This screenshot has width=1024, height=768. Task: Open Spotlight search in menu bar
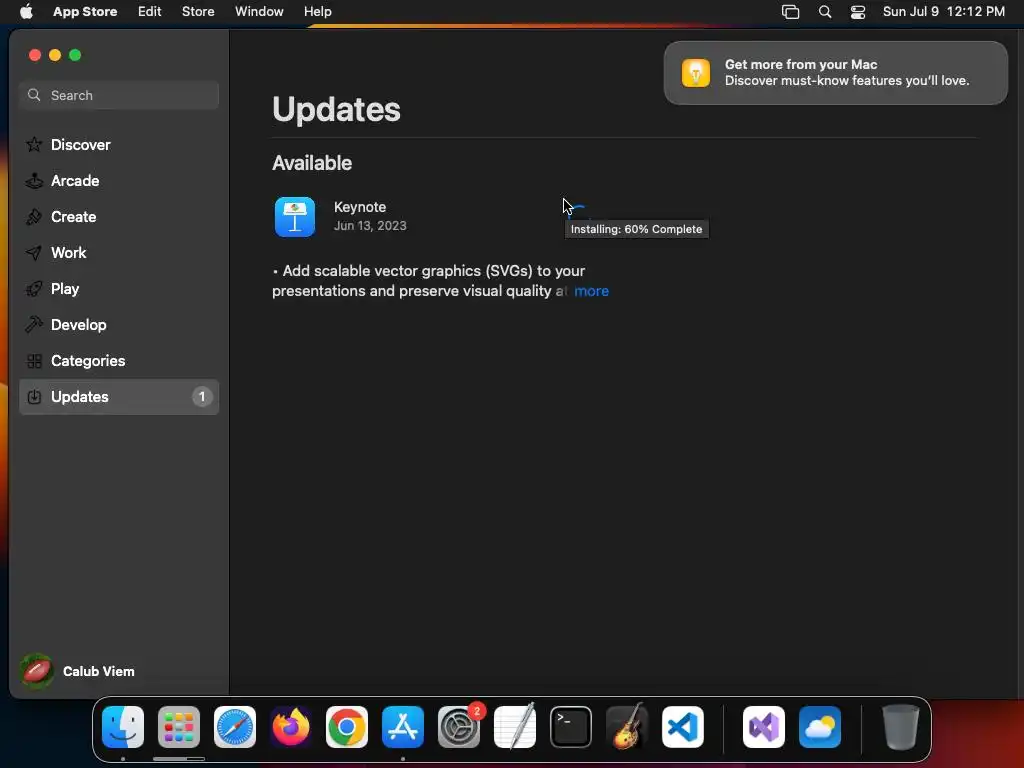coord(825,12)
